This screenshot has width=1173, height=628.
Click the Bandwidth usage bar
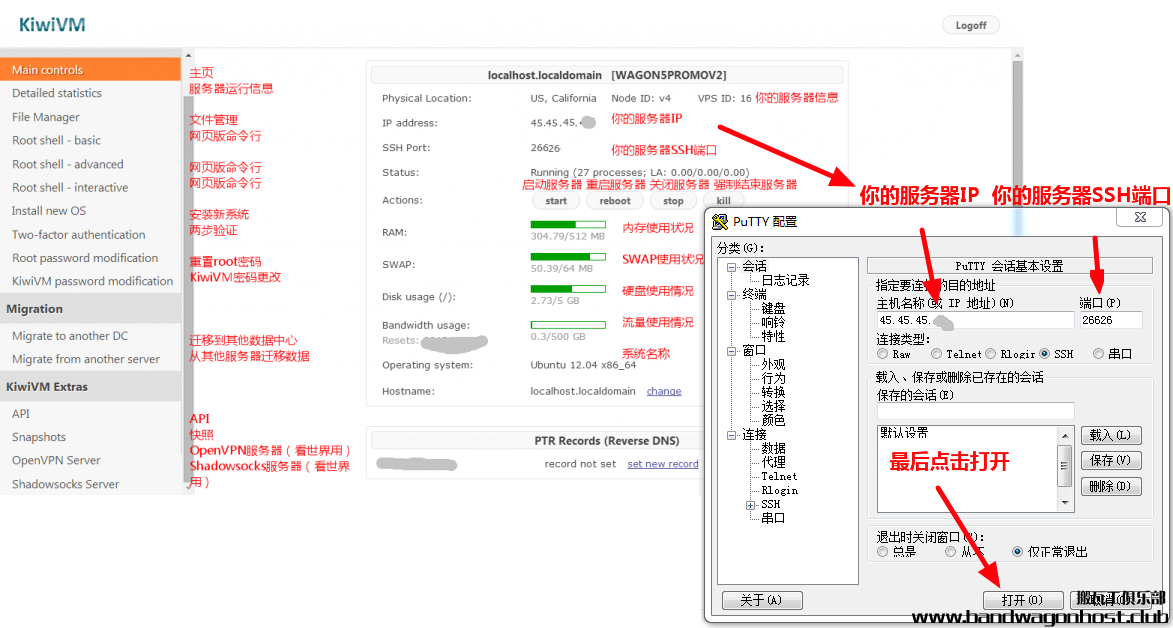pos(568,325)
